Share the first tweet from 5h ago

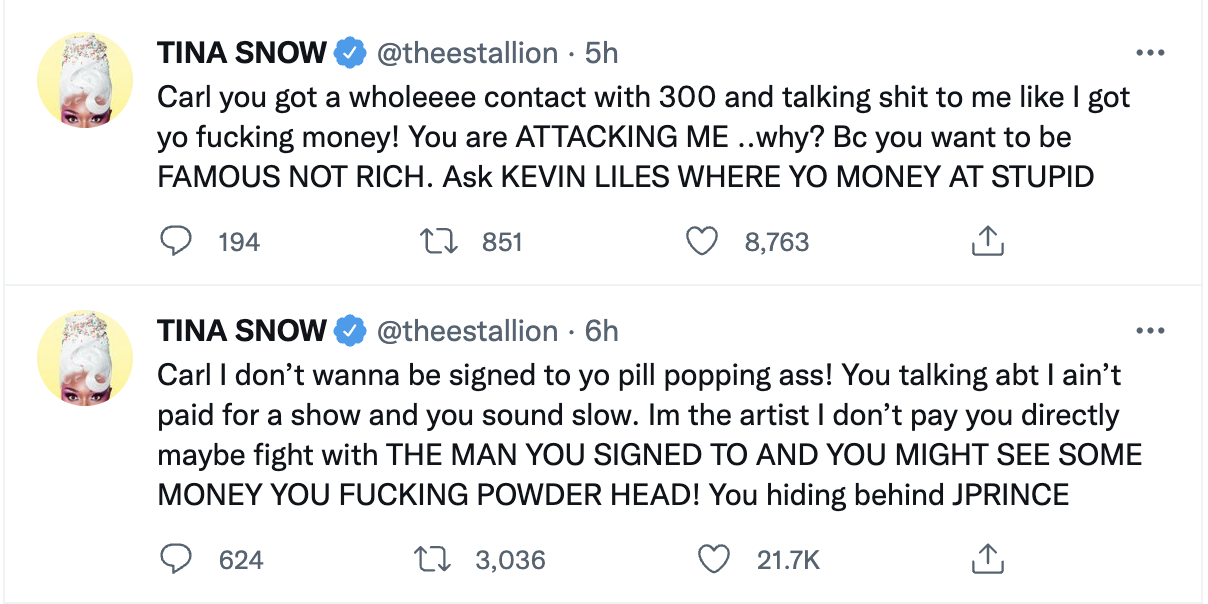tap(988, 240)
